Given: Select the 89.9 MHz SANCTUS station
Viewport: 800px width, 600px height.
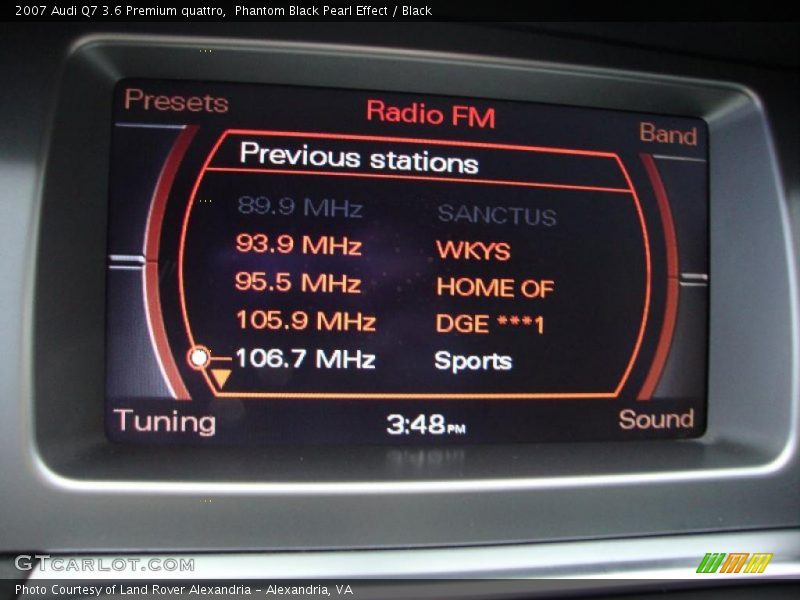Looking at the screenshot, I should (397, 210).
